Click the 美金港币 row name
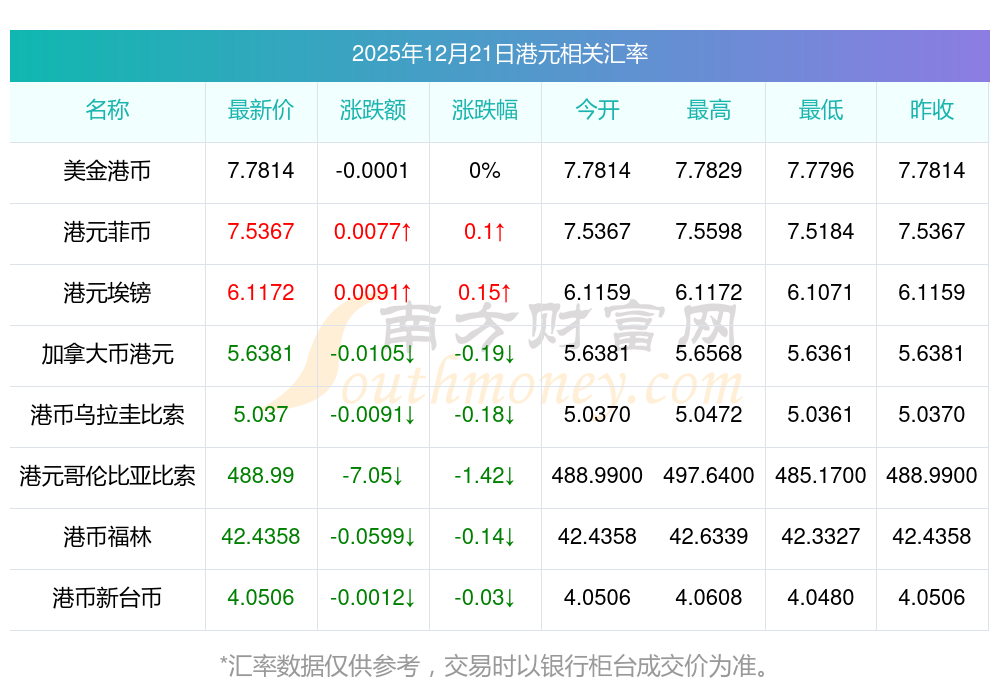 coord(107,171)
